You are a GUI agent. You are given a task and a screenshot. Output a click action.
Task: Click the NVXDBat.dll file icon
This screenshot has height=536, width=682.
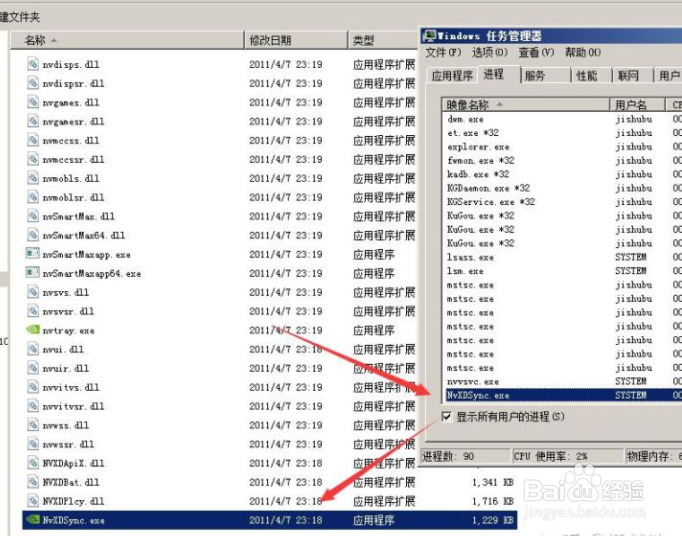[33, 482]
